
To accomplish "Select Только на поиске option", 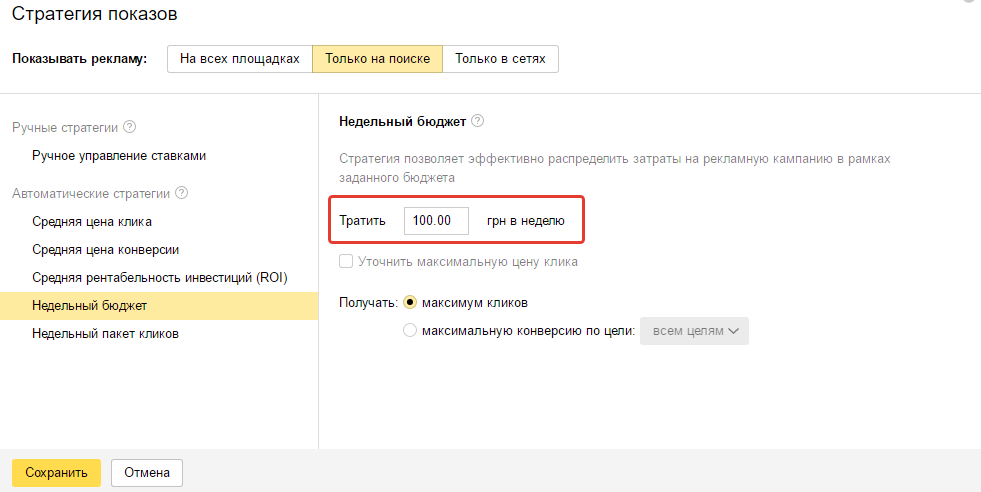I will point(377,59).
